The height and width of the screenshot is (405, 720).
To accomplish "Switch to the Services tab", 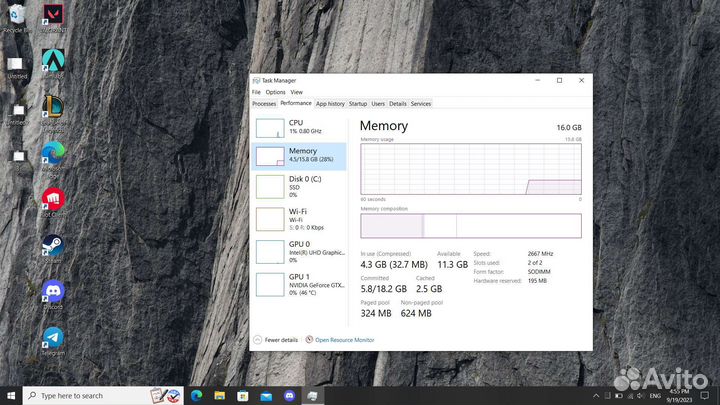I will (421, 104).
